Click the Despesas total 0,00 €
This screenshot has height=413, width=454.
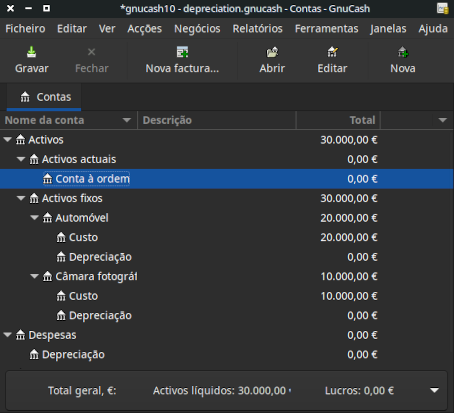coord(362,335)
